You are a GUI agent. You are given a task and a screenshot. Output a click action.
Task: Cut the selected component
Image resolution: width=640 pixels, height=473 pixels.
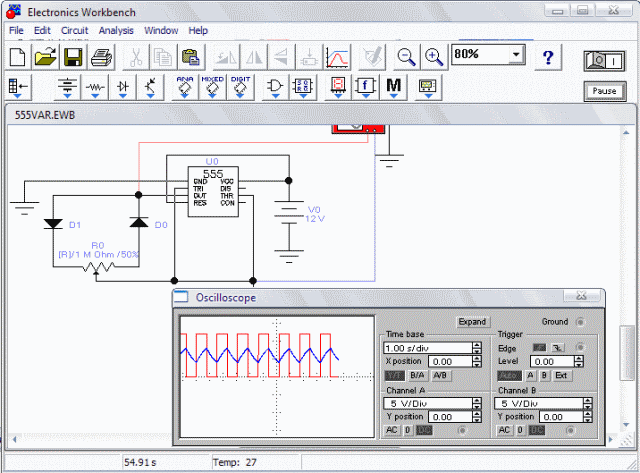tap(136, 57)
